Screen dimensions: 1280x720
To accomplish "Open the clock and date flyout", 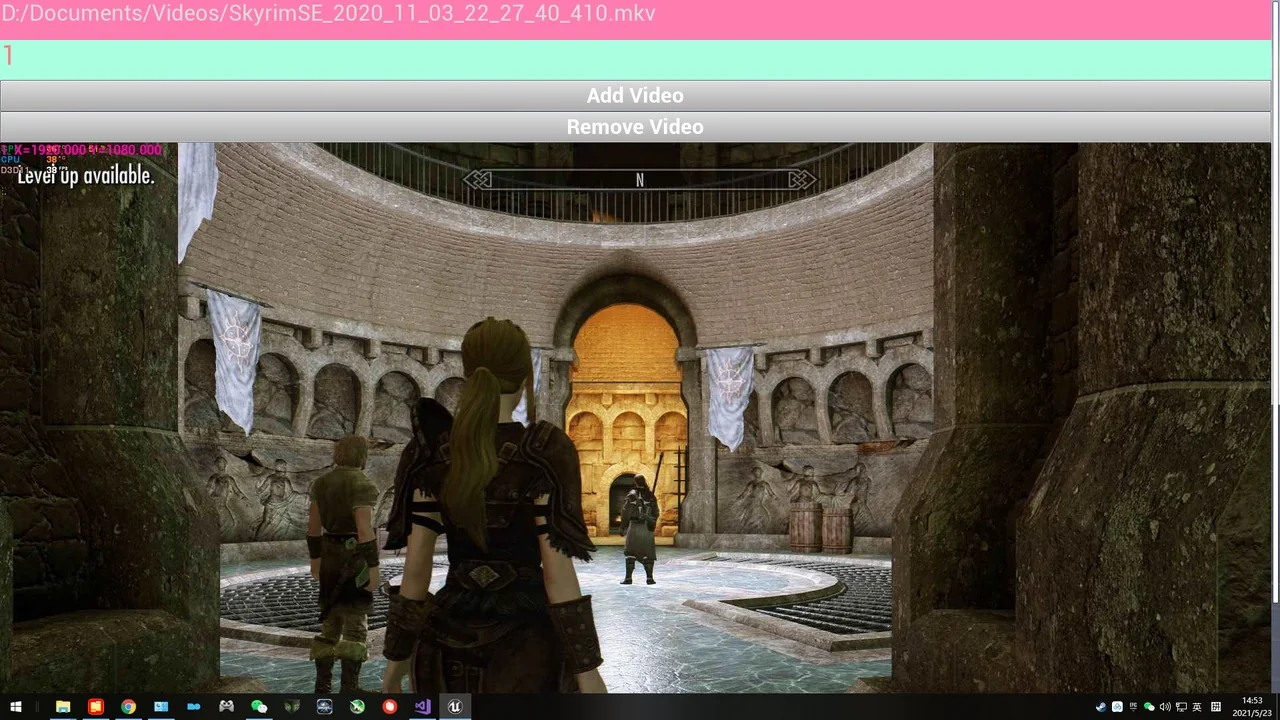I will click(x=1252, y=707).
